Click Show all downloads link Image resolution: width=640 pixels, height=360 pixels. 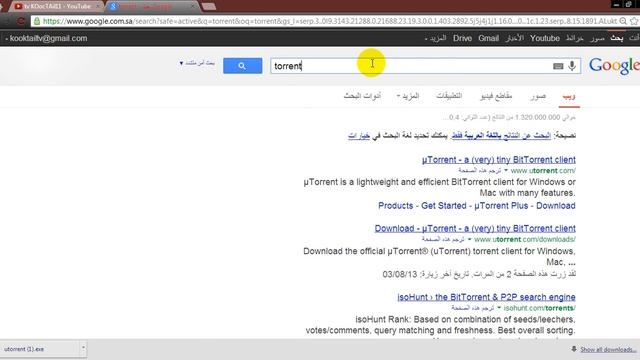coord(608,349)
